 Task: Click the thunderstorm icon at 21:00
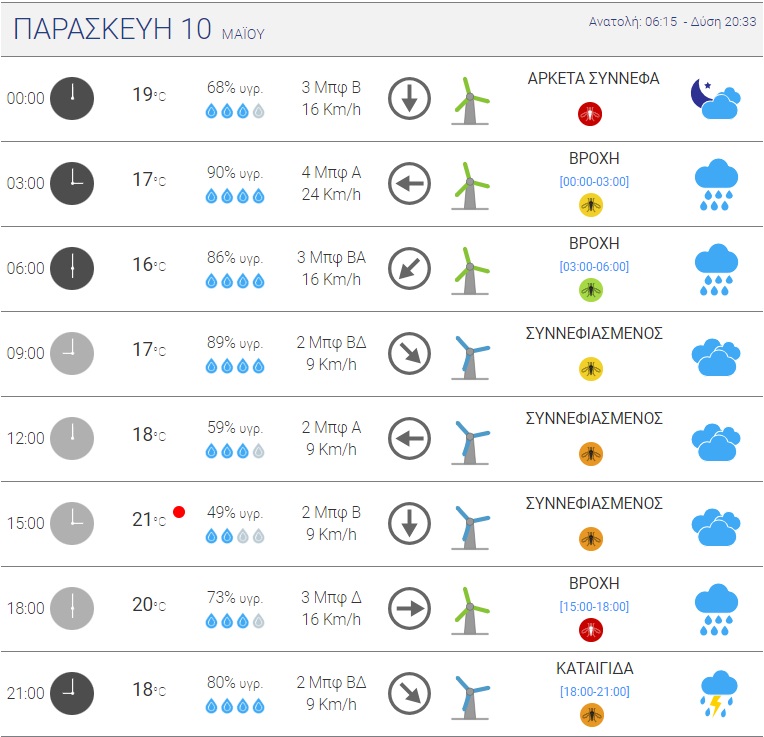pos(716,694)
